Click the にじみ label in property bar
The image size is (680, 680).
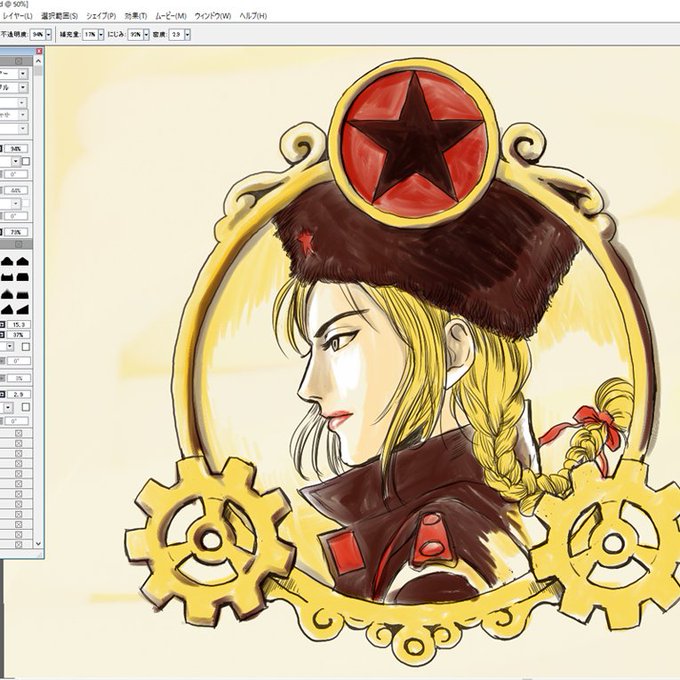click(116, 34)
